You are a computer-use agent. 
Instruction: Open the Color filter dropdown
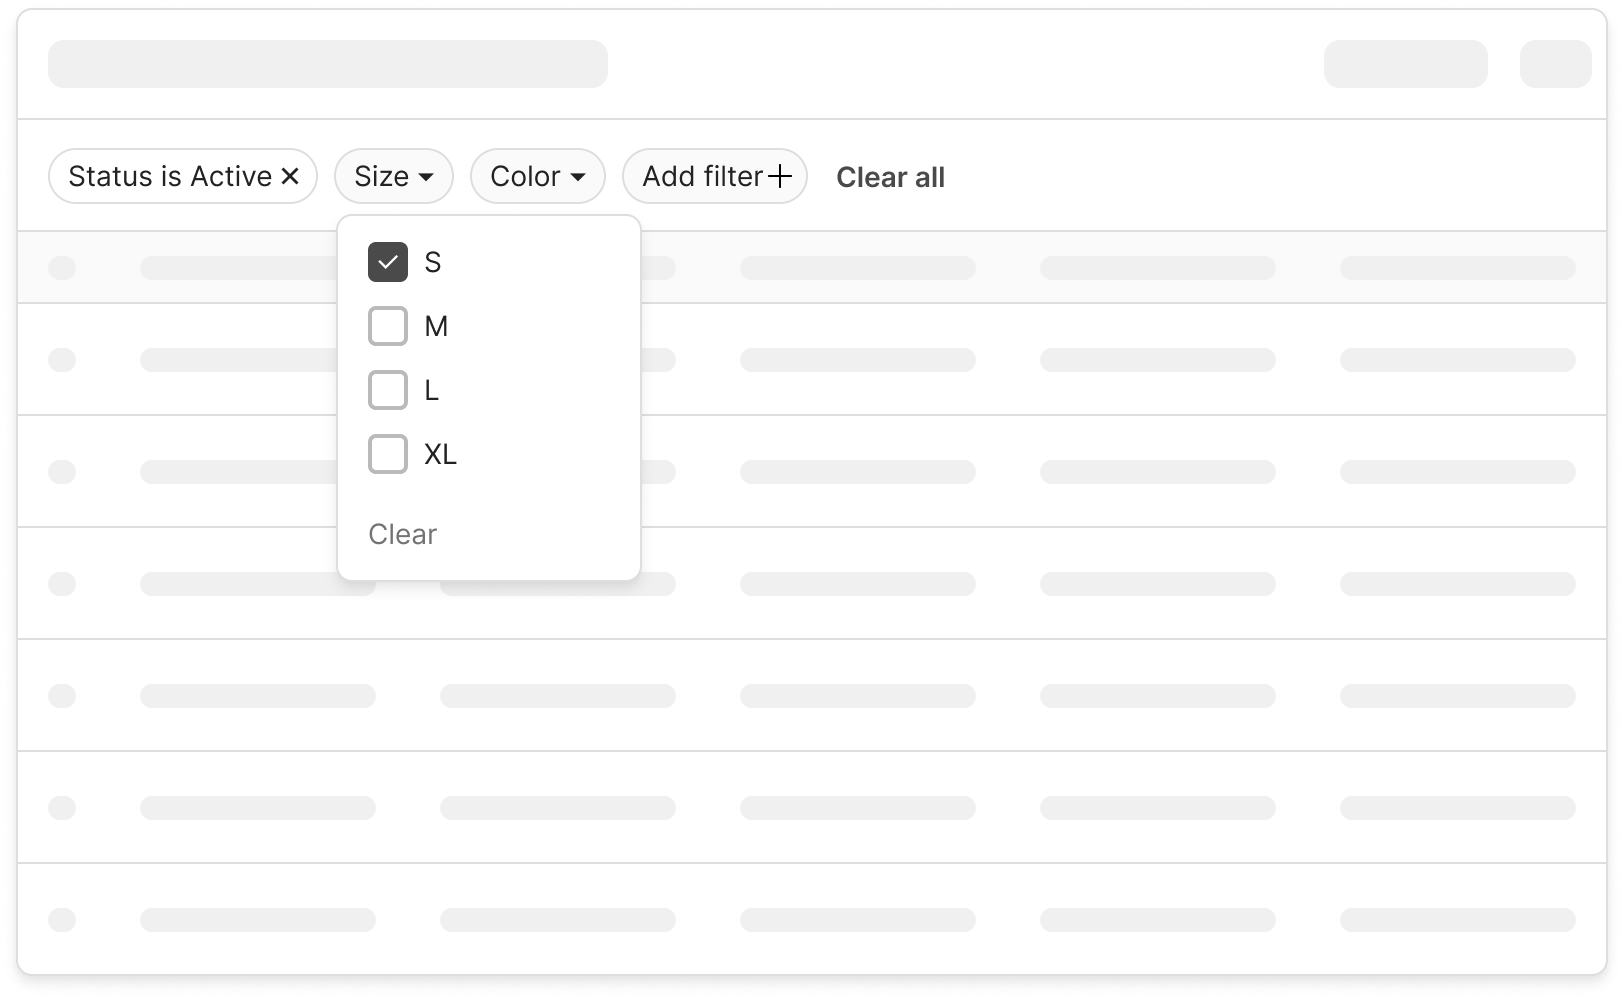click(x=537, y=176)
